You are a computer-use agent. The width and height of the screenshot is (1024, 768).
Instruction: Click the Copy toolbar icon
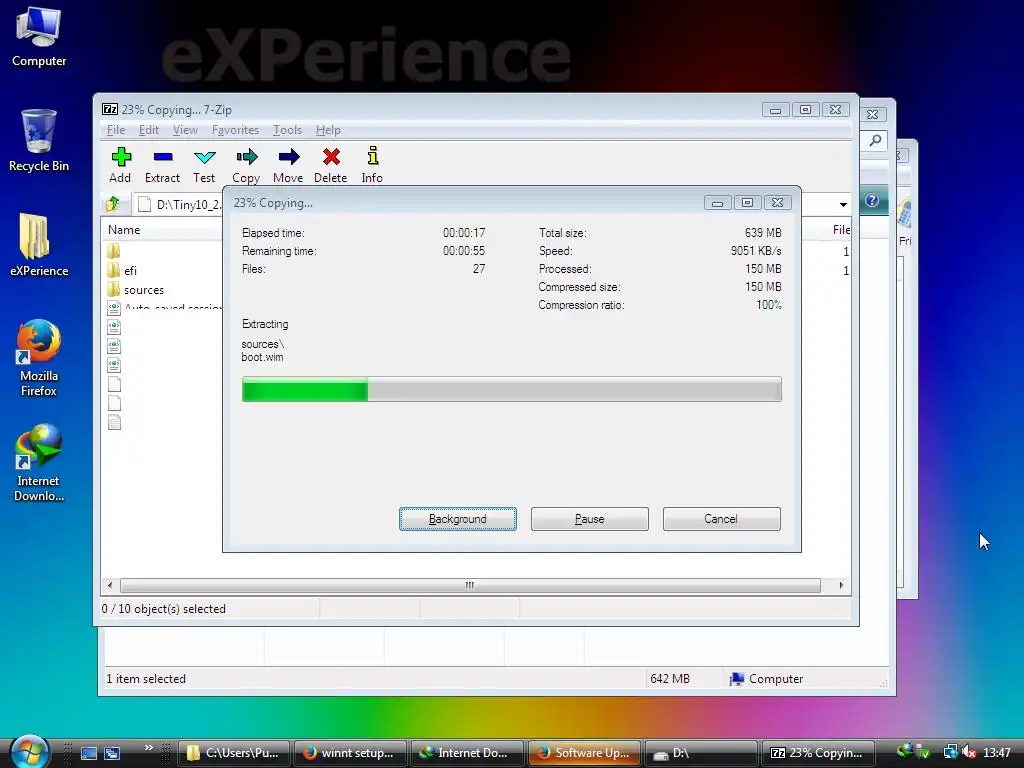click(246, 165)
